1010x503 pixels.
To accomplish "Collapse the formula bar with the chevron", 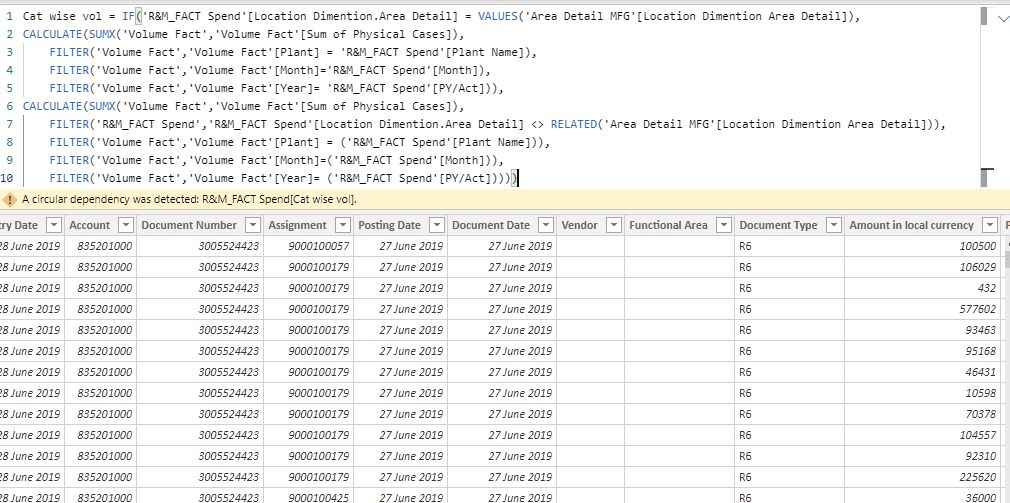I will (x=1002, y=19).
